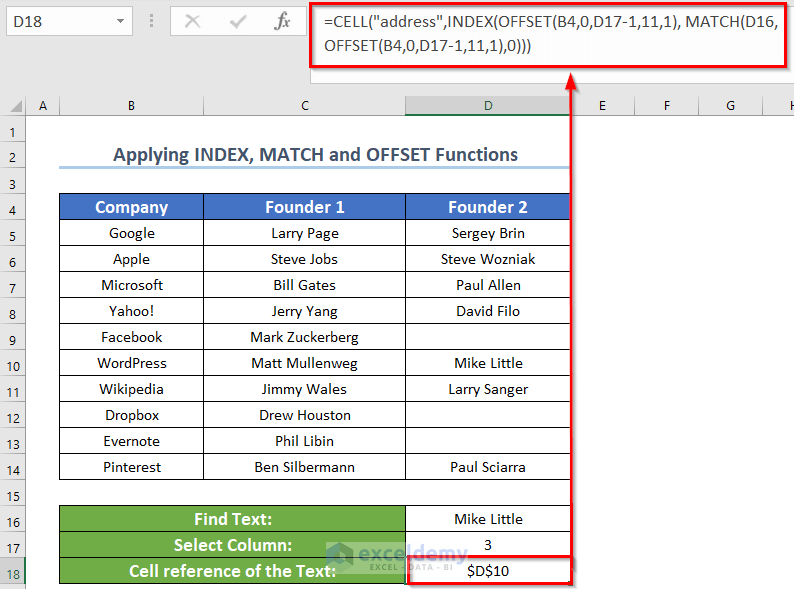Select the 'Jerry Yang' cell
The image size is (794, 589).
click(x=304, y=311)
